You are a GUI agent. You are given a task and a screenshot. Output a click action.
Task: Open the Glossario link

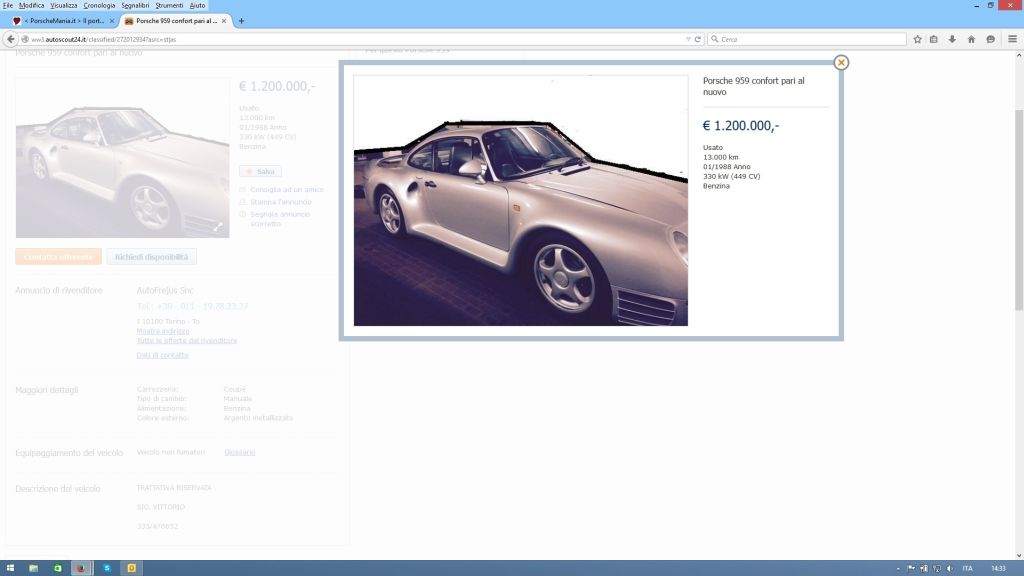point(240,452)
